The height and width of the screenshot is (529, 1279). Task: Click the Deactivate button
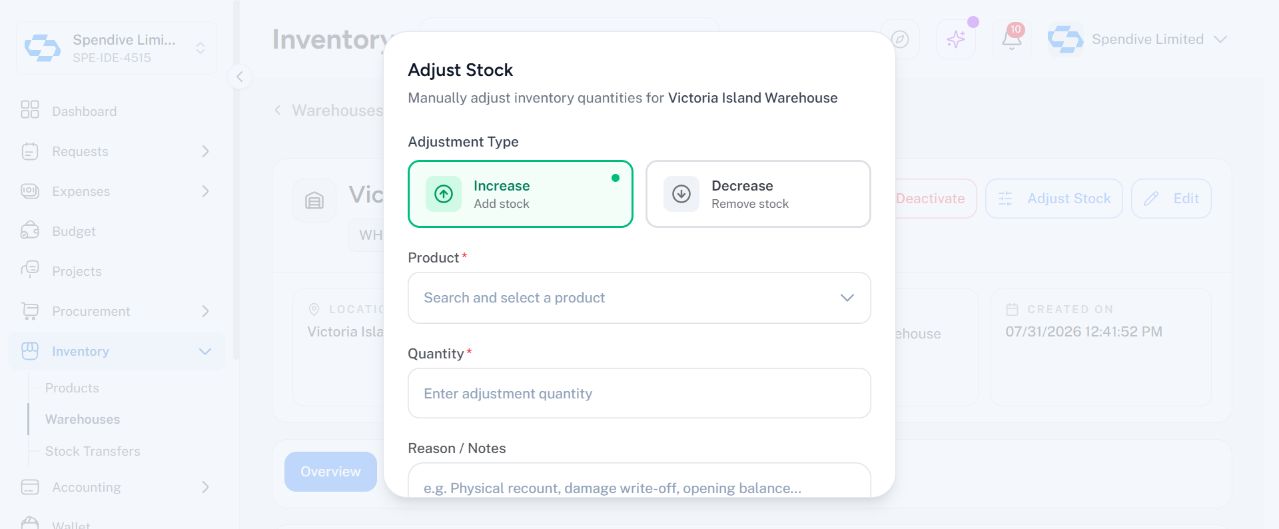(x=930, y=198)
